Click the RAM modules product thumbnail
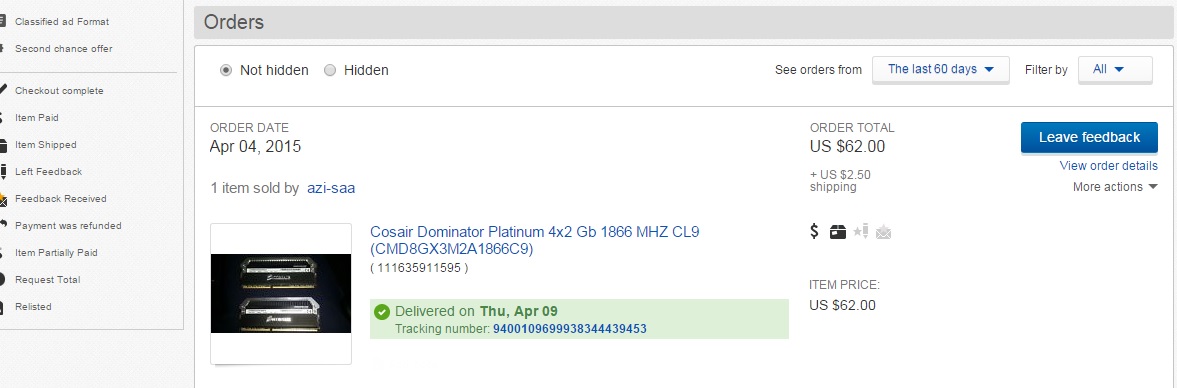This screenshot has height=388, width=1177. 281,293
